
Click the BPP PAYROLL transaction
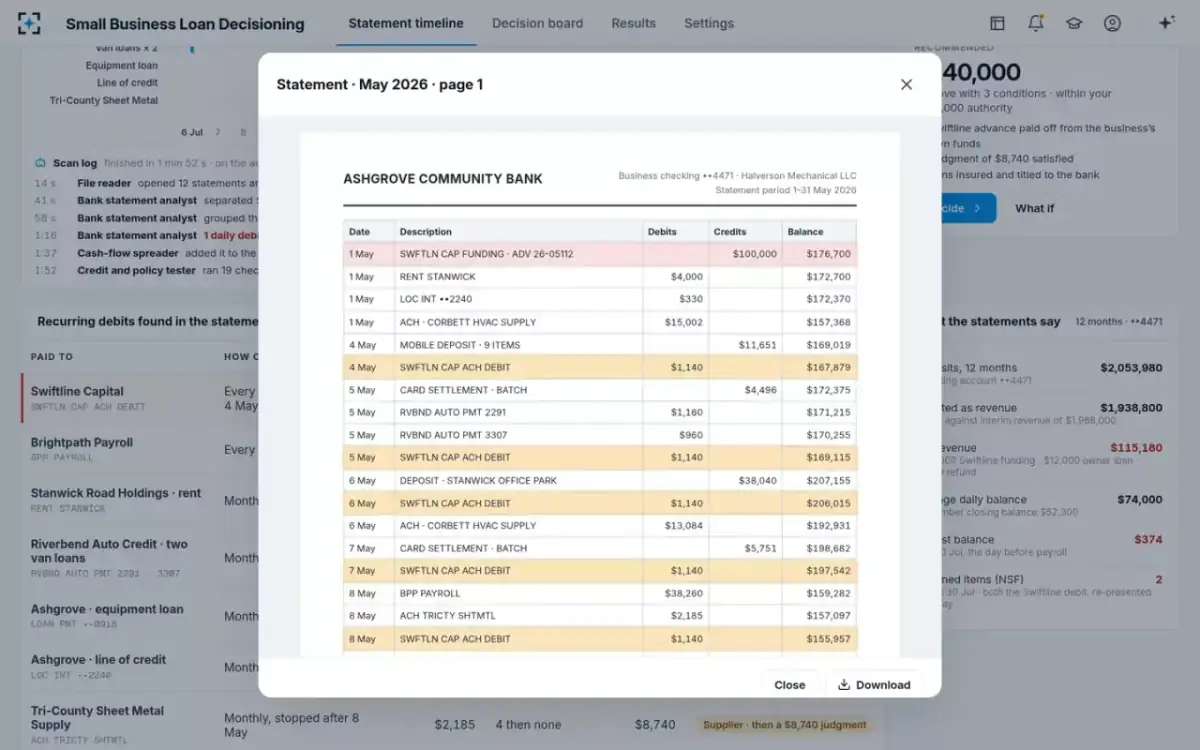point(600,593)
